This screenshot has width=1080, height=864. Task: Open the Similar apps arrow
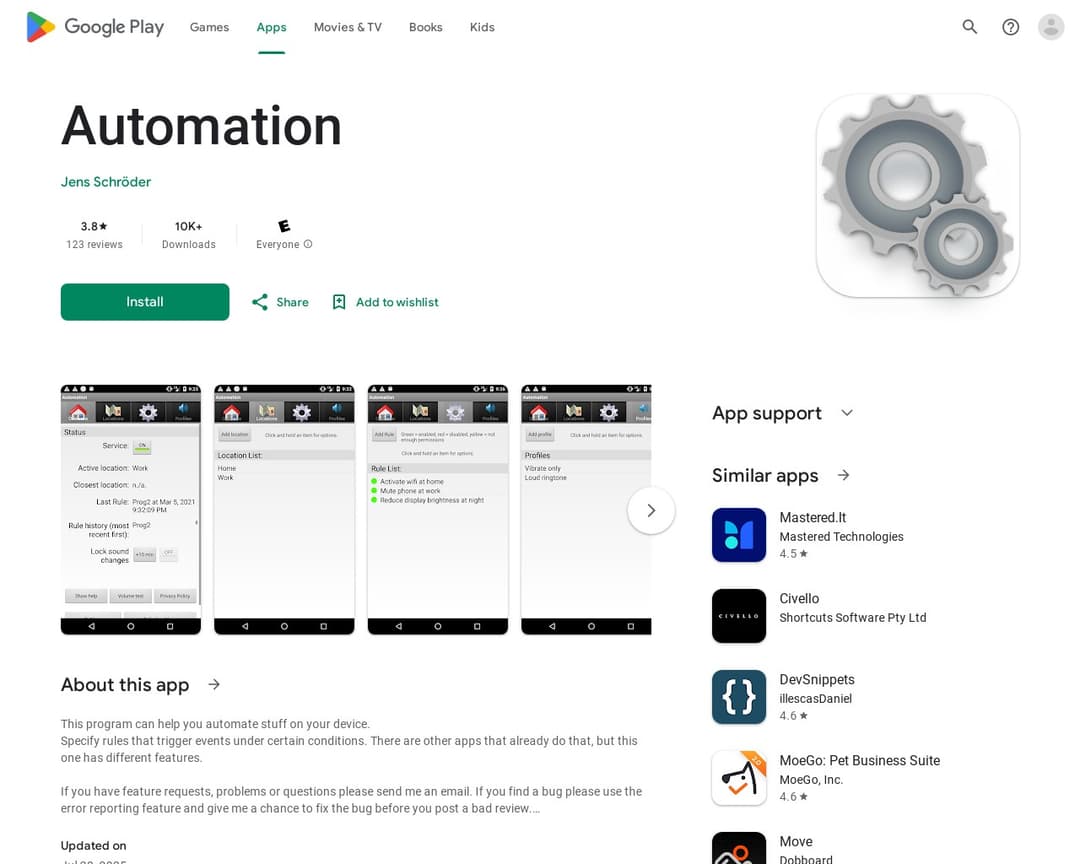pos(843,475)
